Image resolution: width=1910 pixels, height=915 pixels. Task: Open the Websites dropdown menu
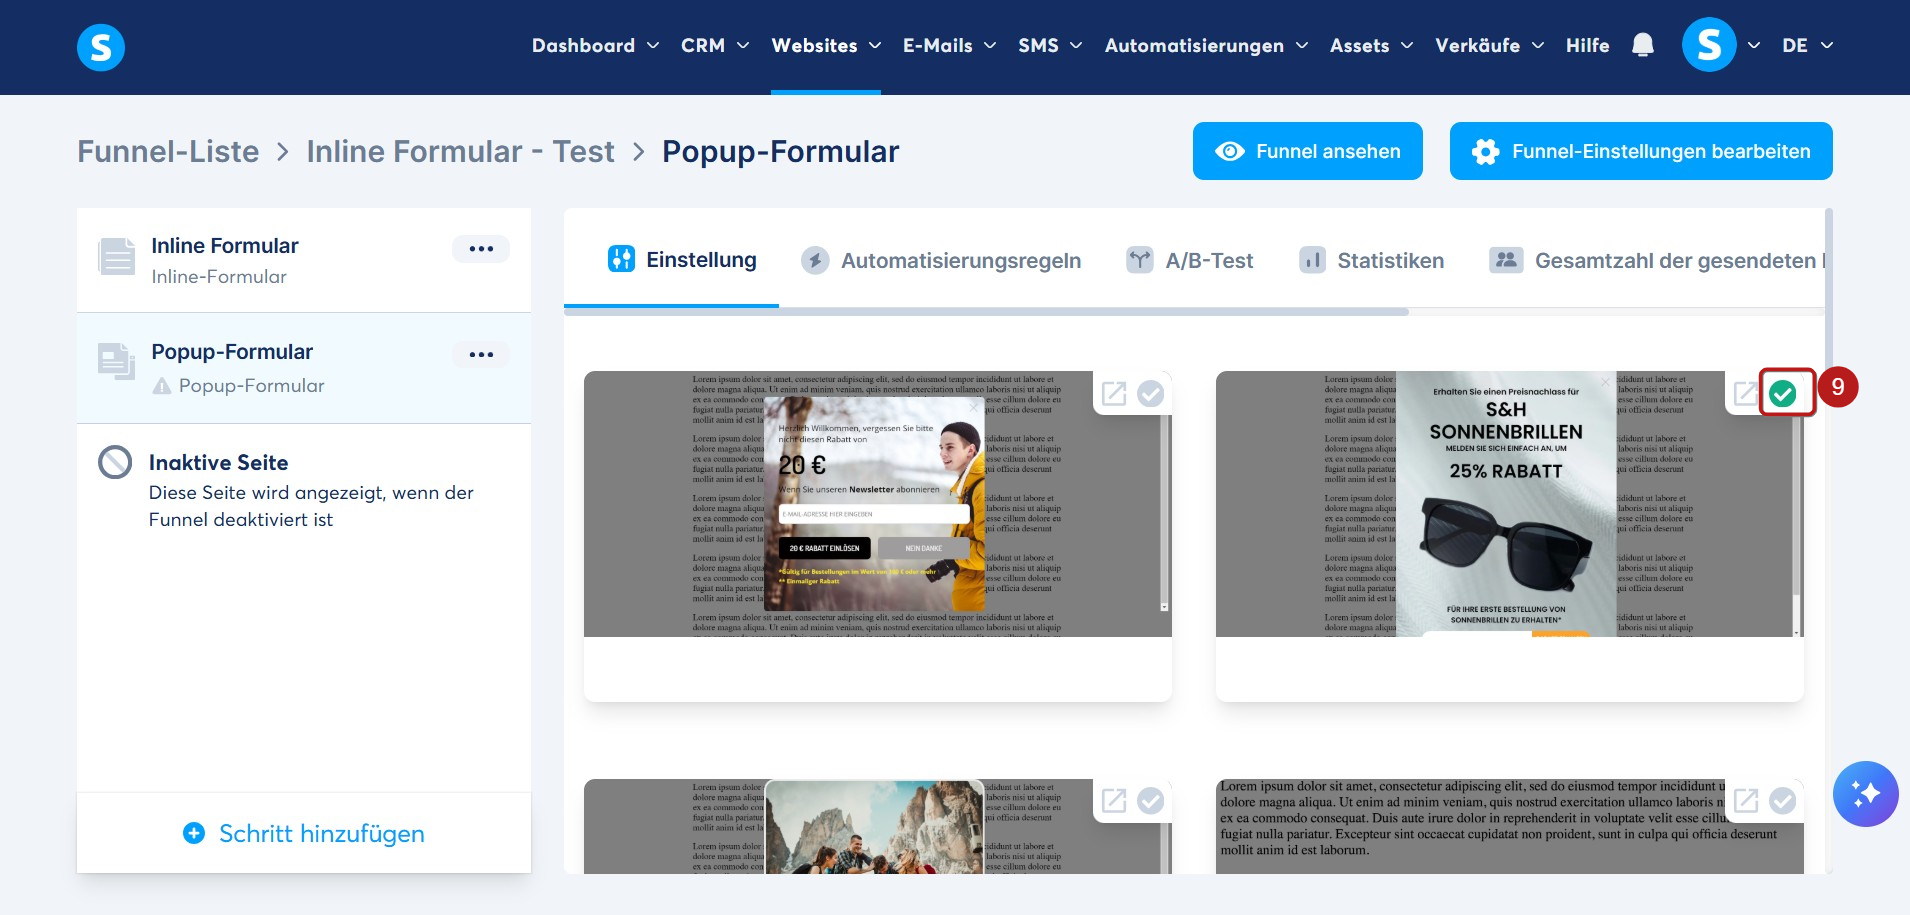tap(826, 46)
